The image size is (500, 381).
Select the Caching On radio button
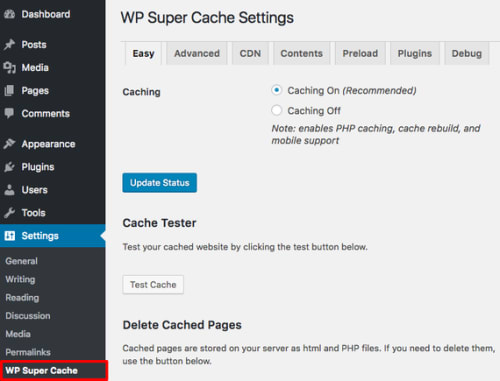click(x=276, y=90)
